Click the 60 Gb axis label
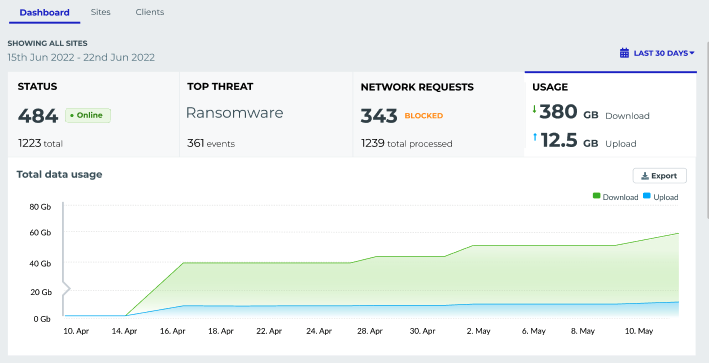 (x=40, y=233)
